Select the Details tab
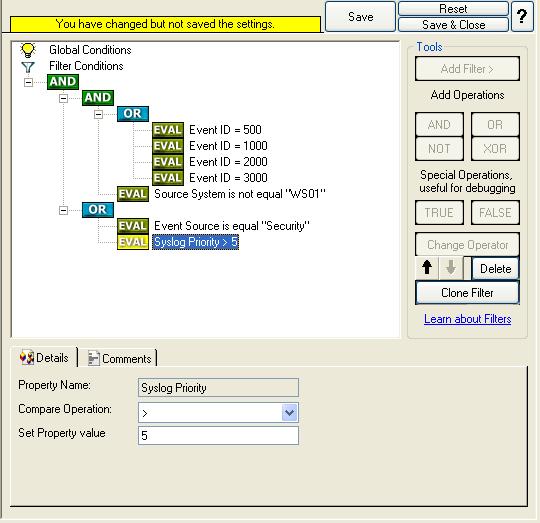 pyautogui.click(x=44, y=358)
